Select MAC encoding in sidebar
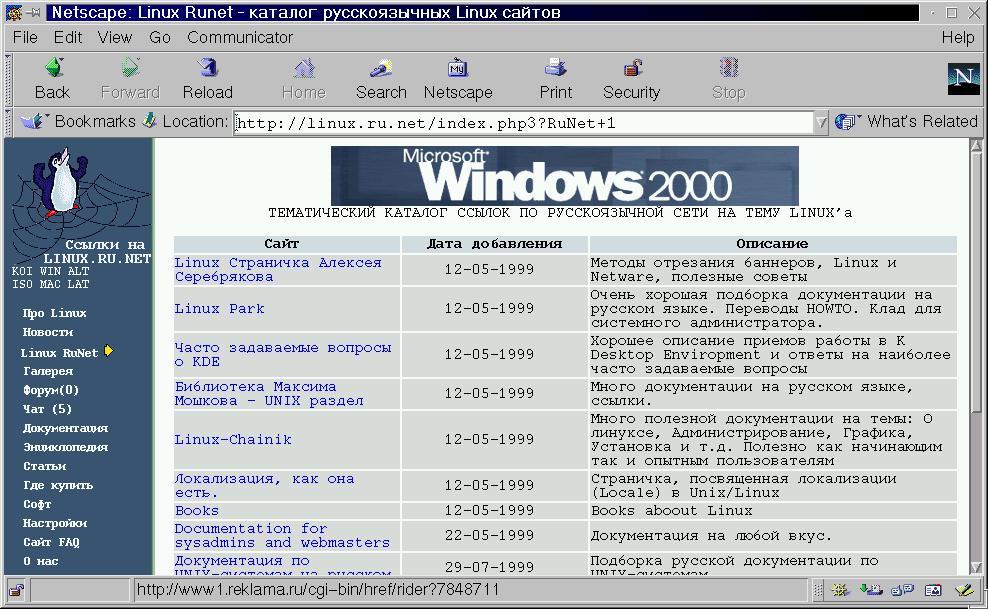This screenshot has width=988, height=609. [x=50, y=284]
